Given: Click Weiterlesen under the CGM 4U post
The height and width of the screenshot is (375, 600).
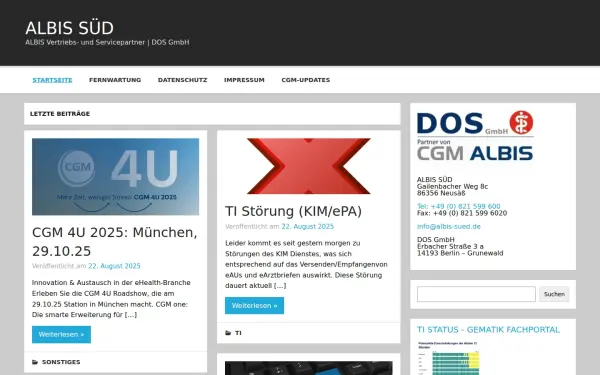Looking at the screenshot, I should [x=62, y=334].
